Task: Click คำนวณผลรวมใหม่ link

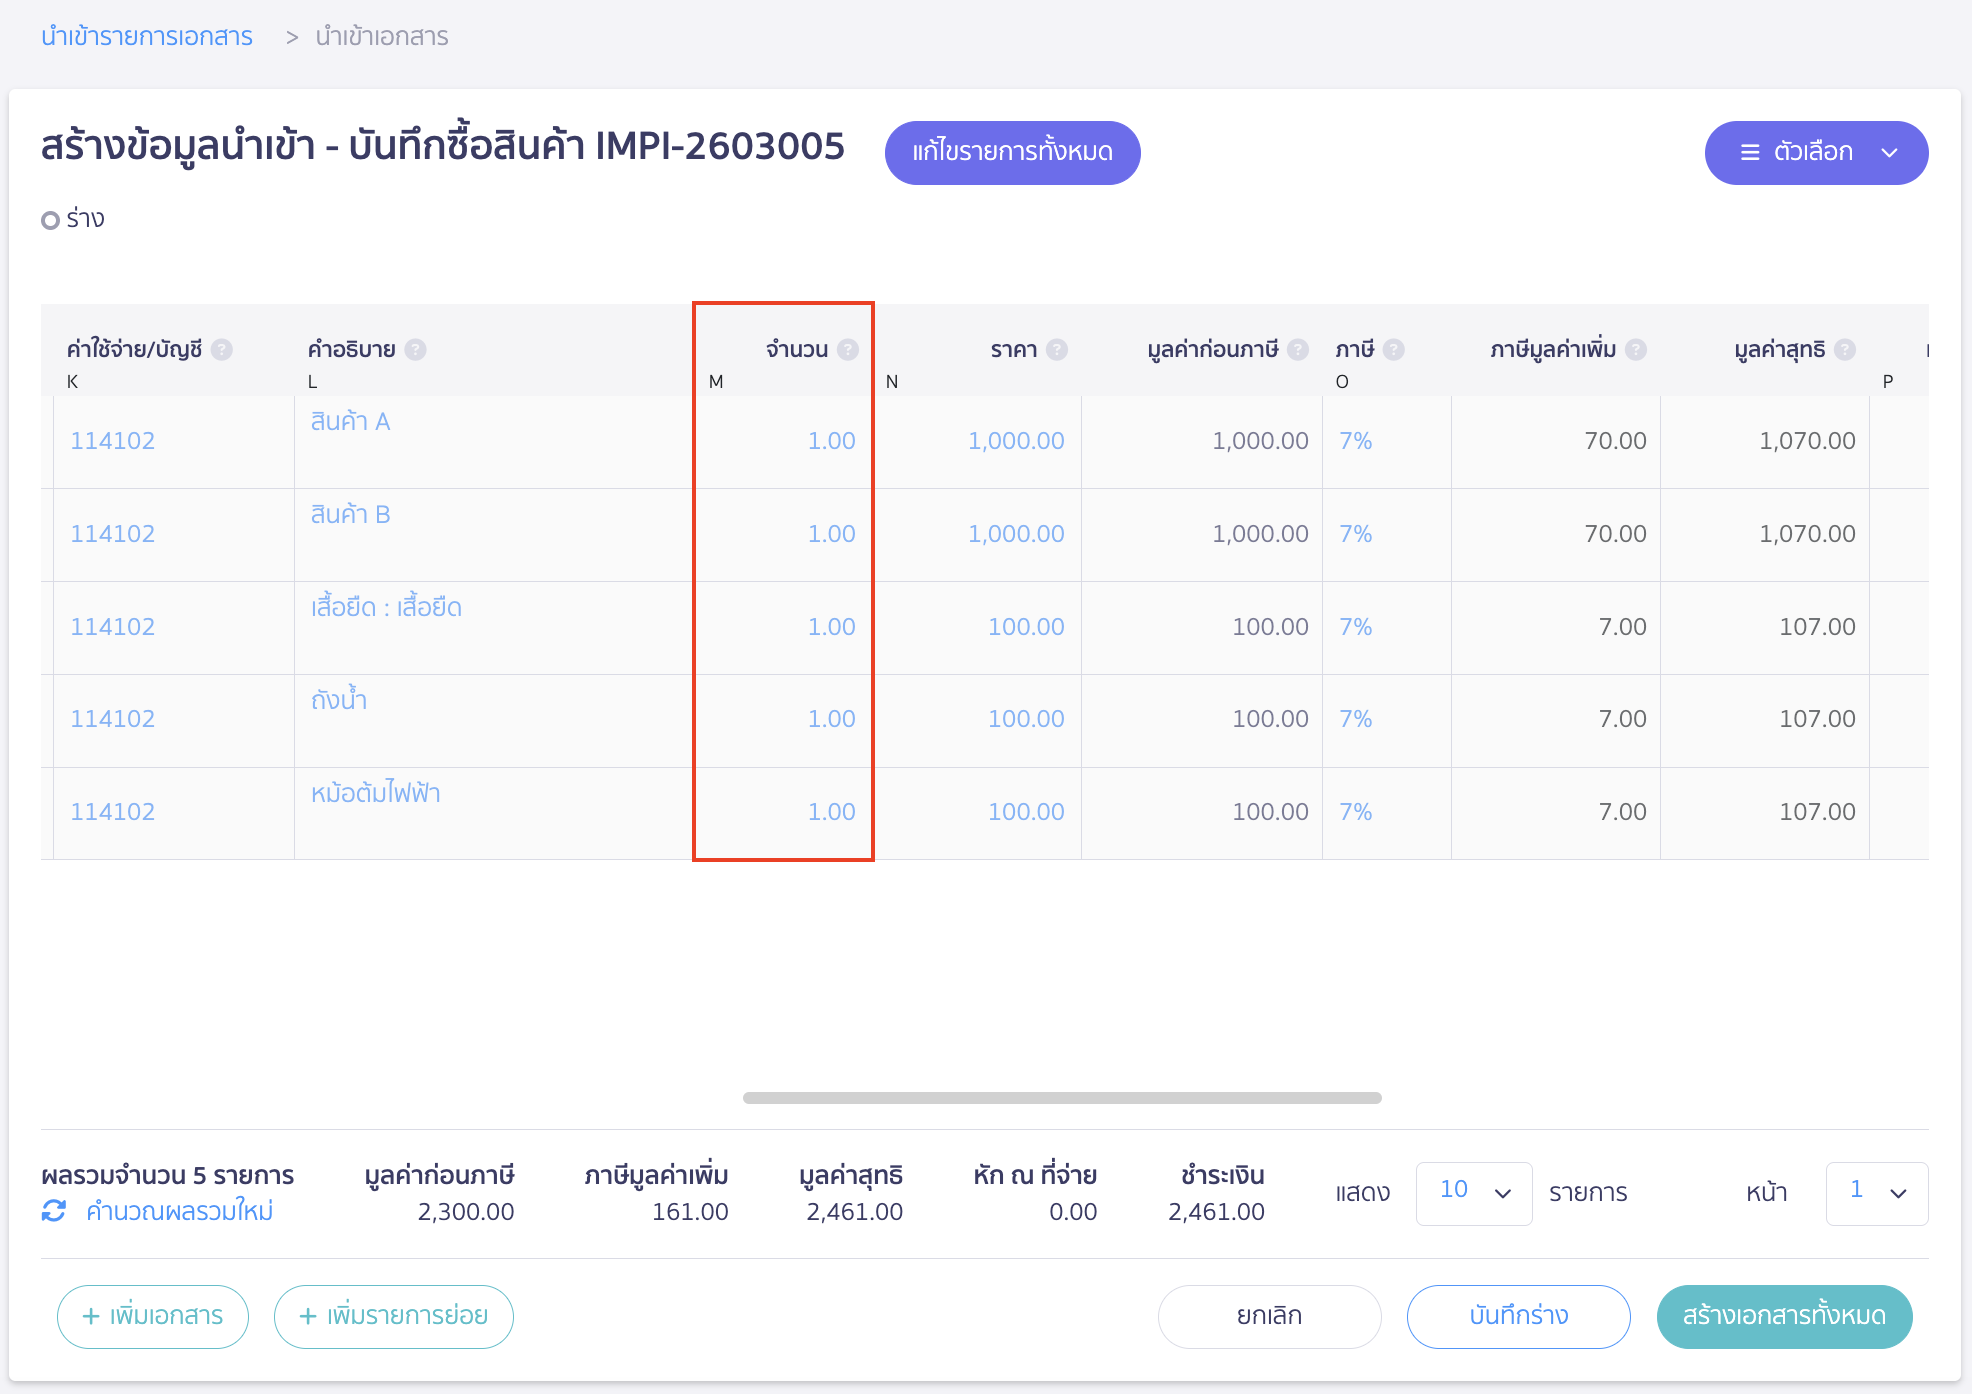Action: tap(180, 1211)
